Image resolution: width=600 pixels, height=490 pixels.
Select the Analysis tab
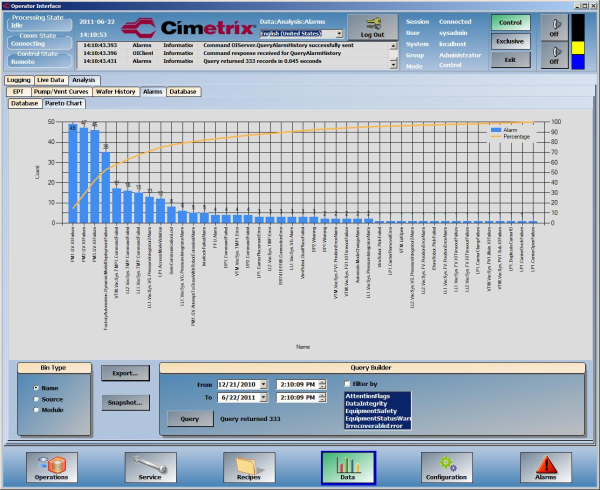click(x=84, y=80)
